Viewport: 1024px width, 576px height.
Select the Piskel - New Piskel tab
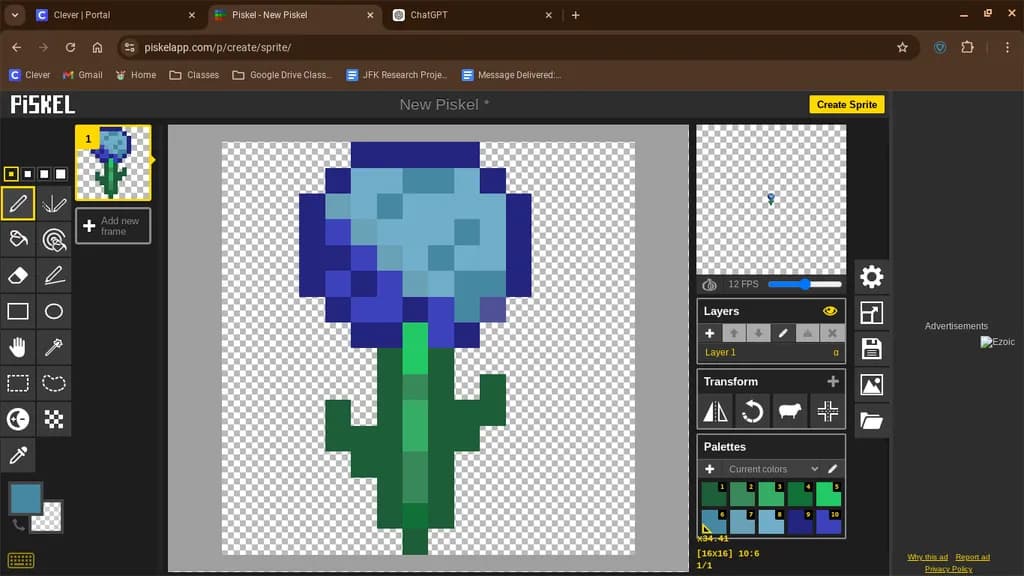tap(295, 15)
